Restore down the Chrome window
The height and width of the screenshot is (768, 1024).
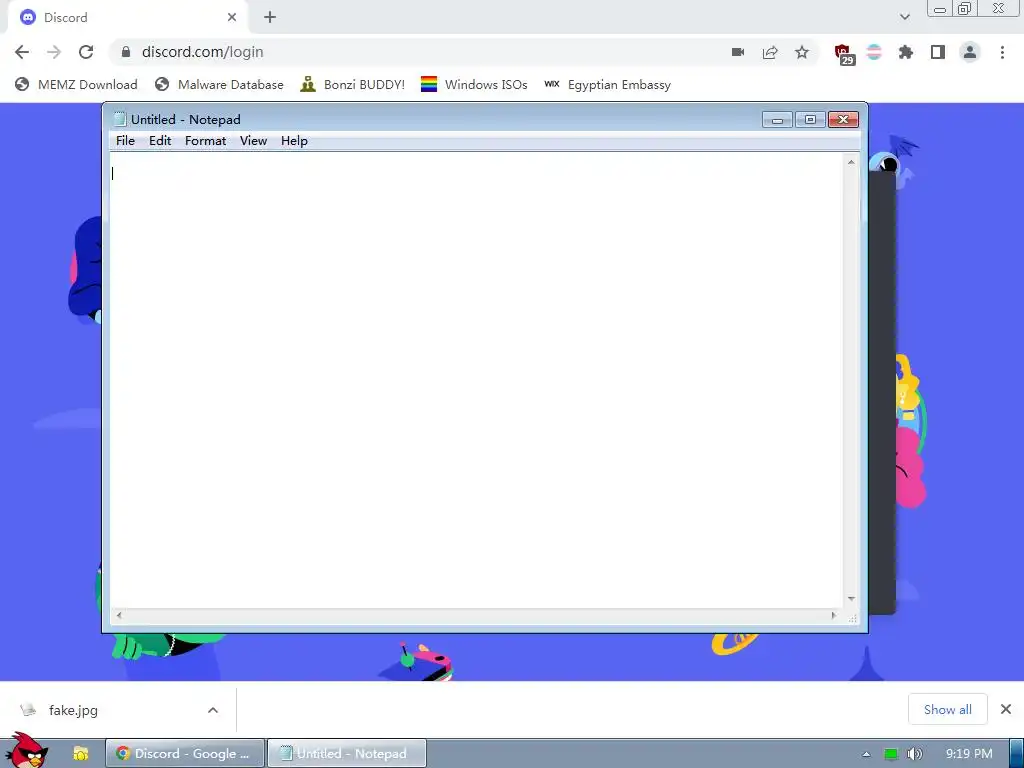click(x=964, y=9)
